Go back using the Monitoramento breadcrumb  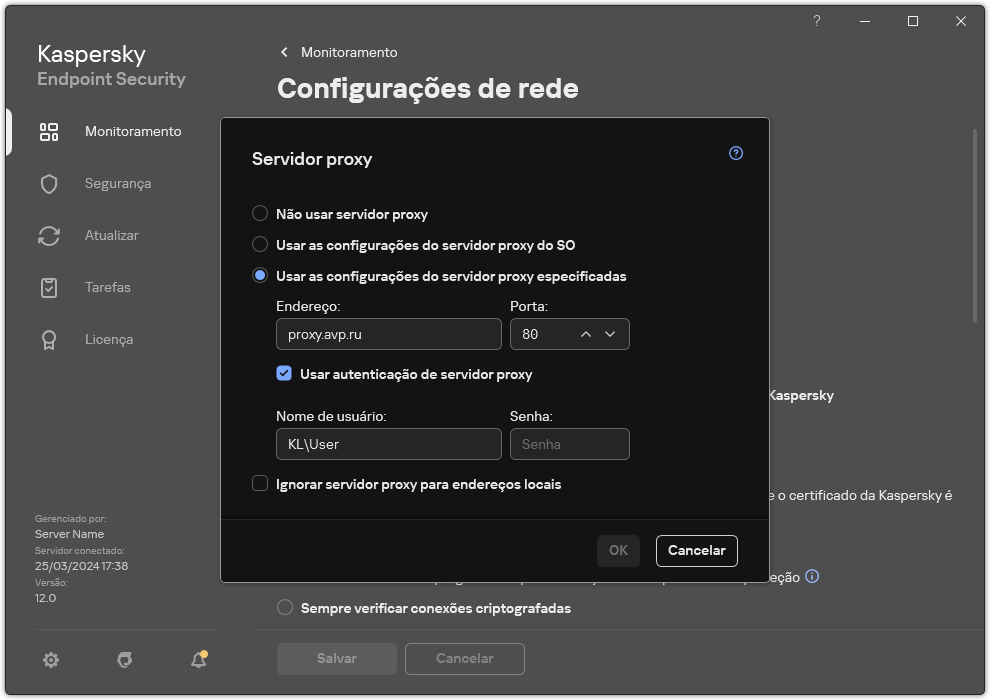pos(340,52)
